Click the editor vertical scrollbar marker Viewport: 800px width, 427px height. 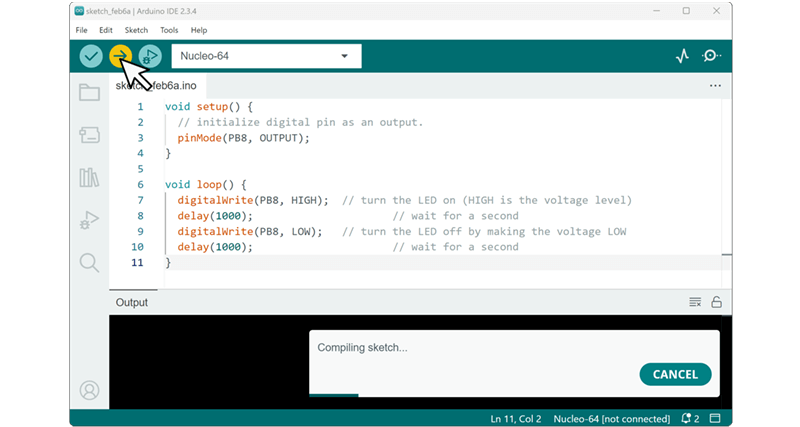click(x=727, y=254)
